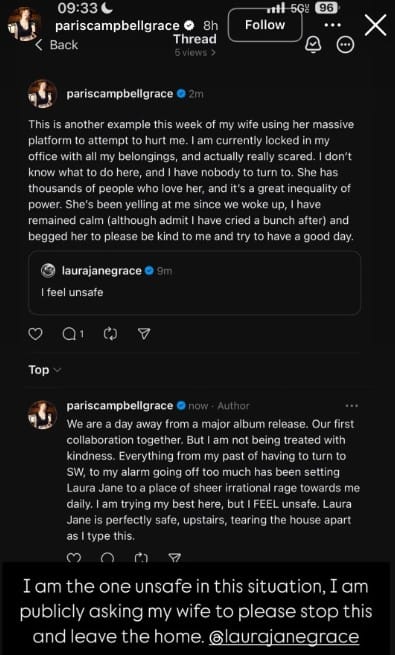Share the main post via send icon
Image resolution: width=395 pixels, height=655 pixels.
click(x=144, y=334)
